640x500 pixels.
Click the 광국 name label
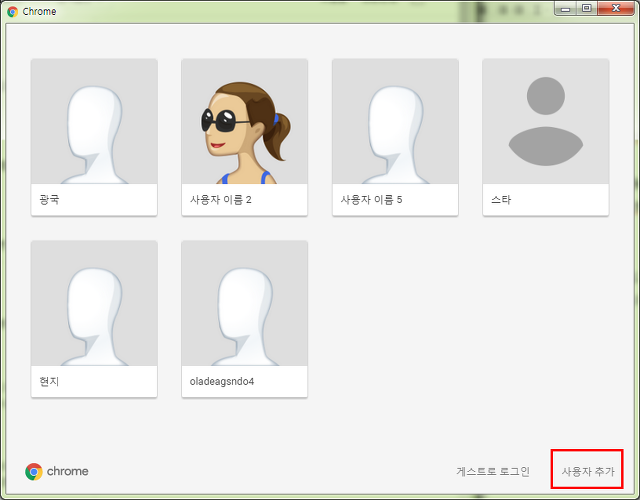click(49, 200)
